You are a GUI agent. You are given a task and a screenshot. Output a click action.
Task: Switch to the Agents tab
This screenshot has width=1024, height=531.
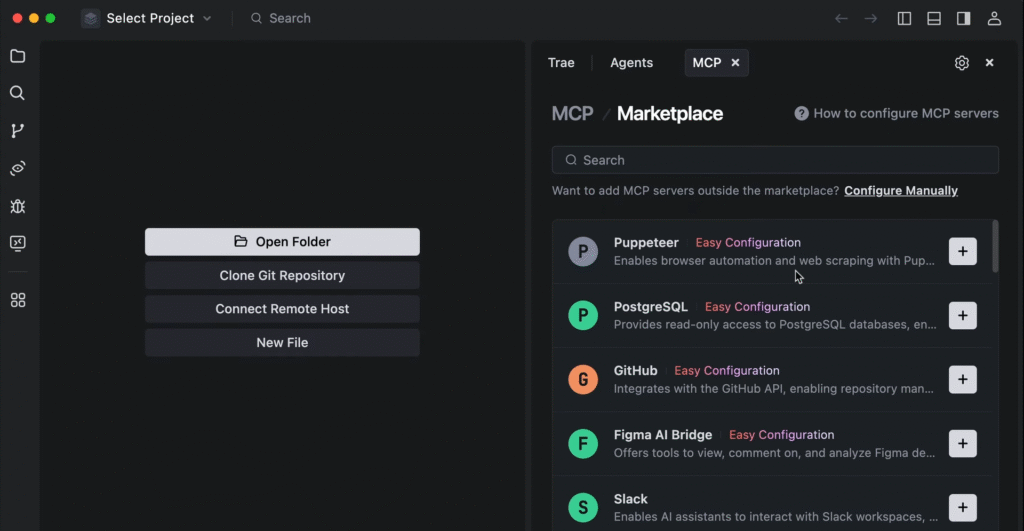[x=632, y=63]
